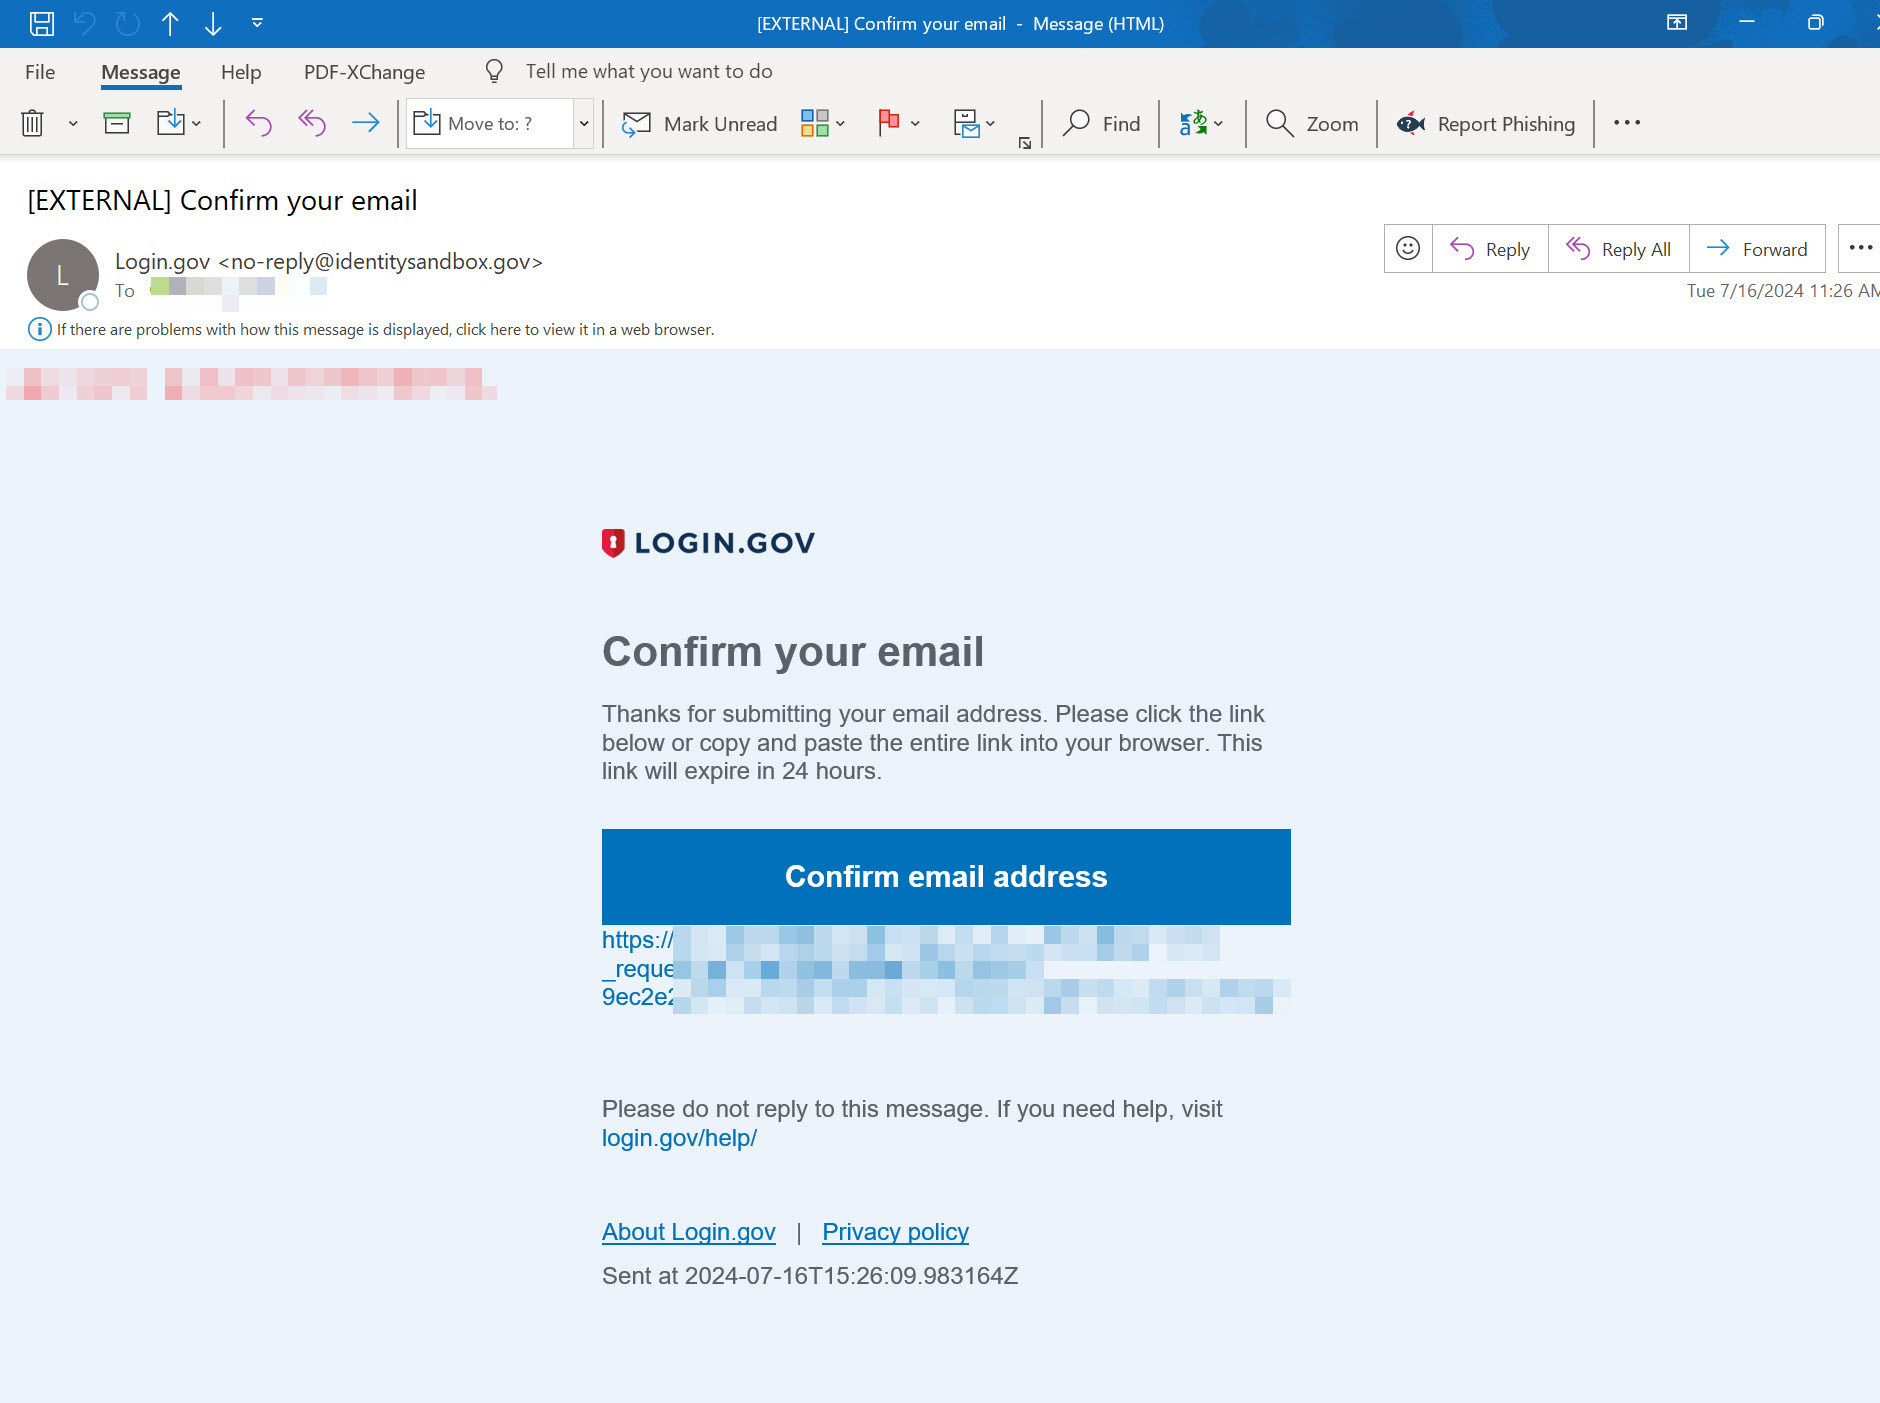
Task: Save the message
Action: point(42,23)
